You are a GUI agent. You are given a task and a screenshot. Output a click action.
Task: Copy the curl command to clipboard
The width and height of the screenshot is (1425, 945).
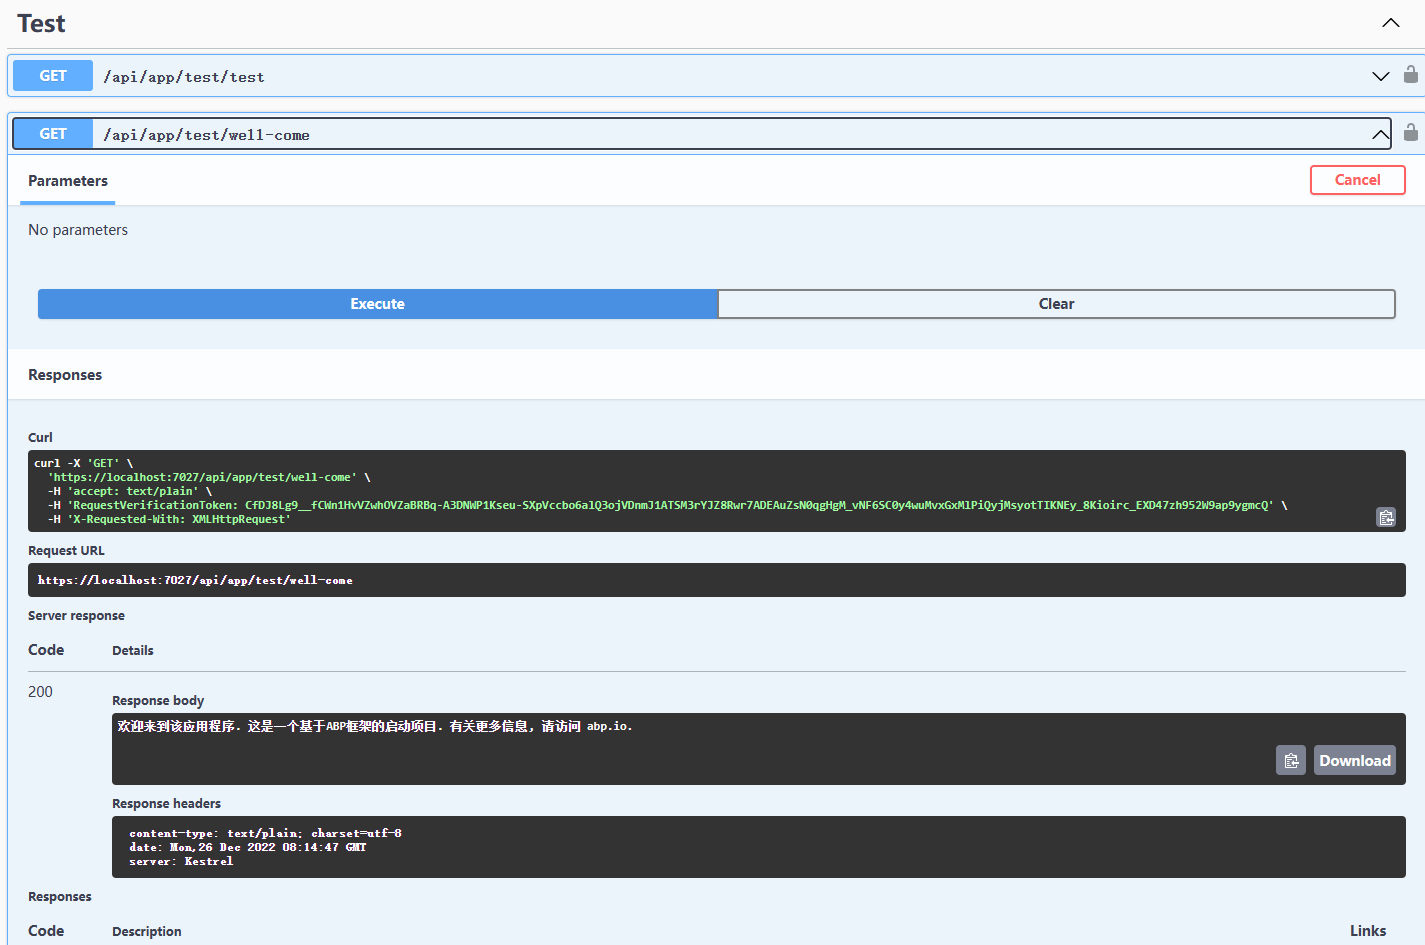1385,517
